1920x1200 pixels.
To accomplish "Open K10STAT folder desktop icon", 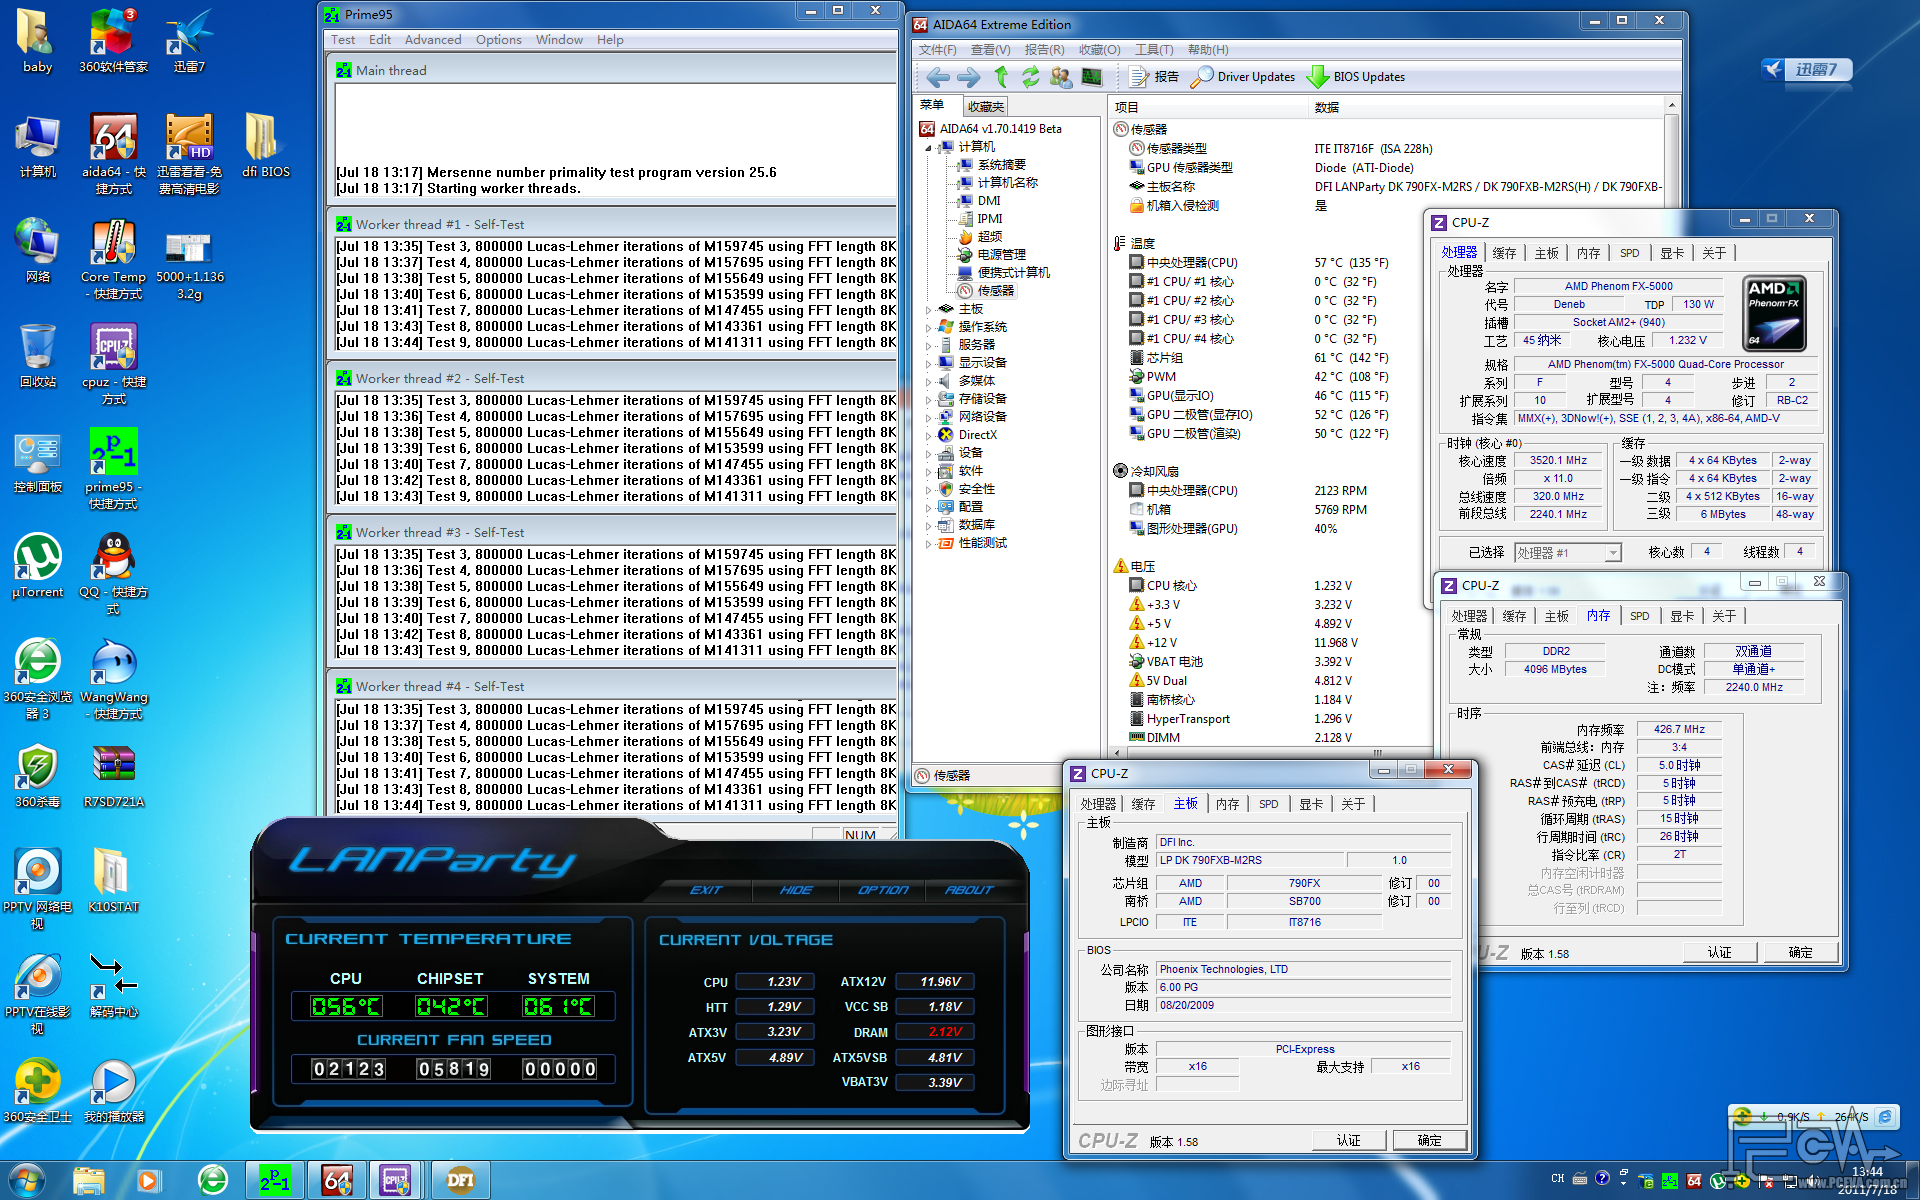I will click(113, 881).
